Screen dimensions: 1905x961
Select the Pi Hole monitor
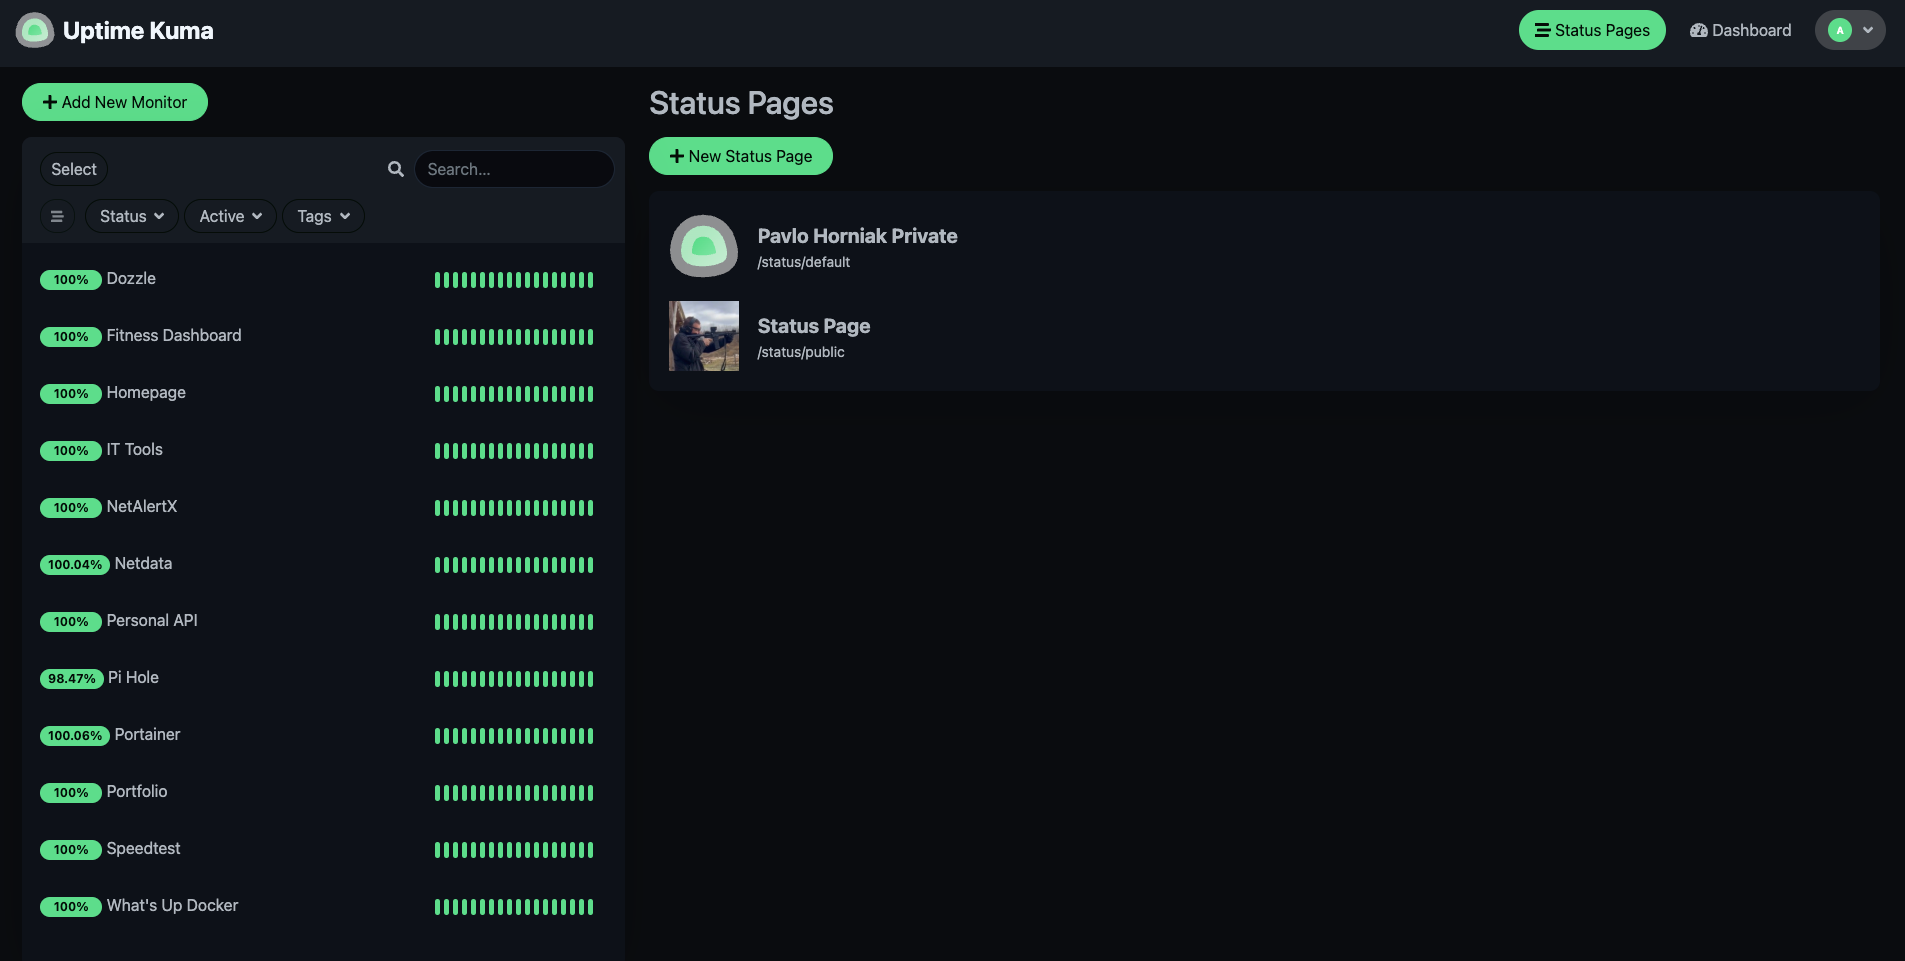132,677
